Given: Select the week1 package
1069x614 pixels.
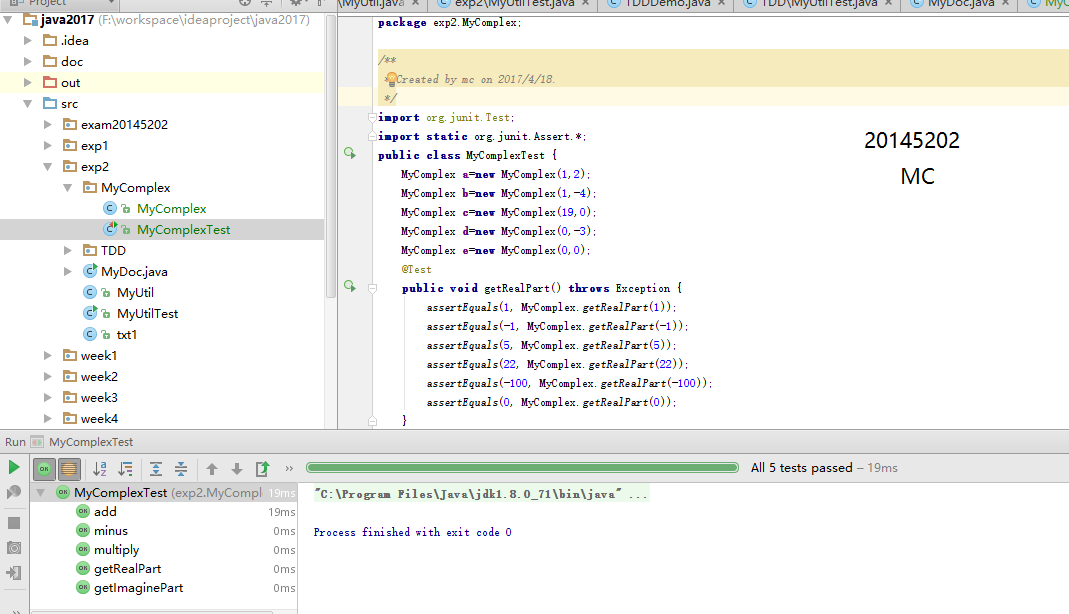Looking at the screenshot, I should pyautogui.click(x=99, y=356).
